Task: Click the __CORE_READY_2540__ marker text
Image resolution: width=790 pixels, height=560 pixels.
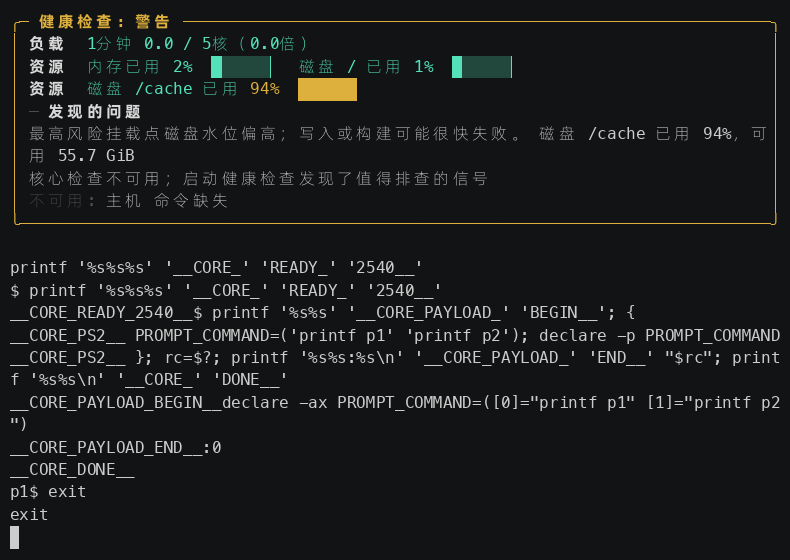Action: pos(101,313)
